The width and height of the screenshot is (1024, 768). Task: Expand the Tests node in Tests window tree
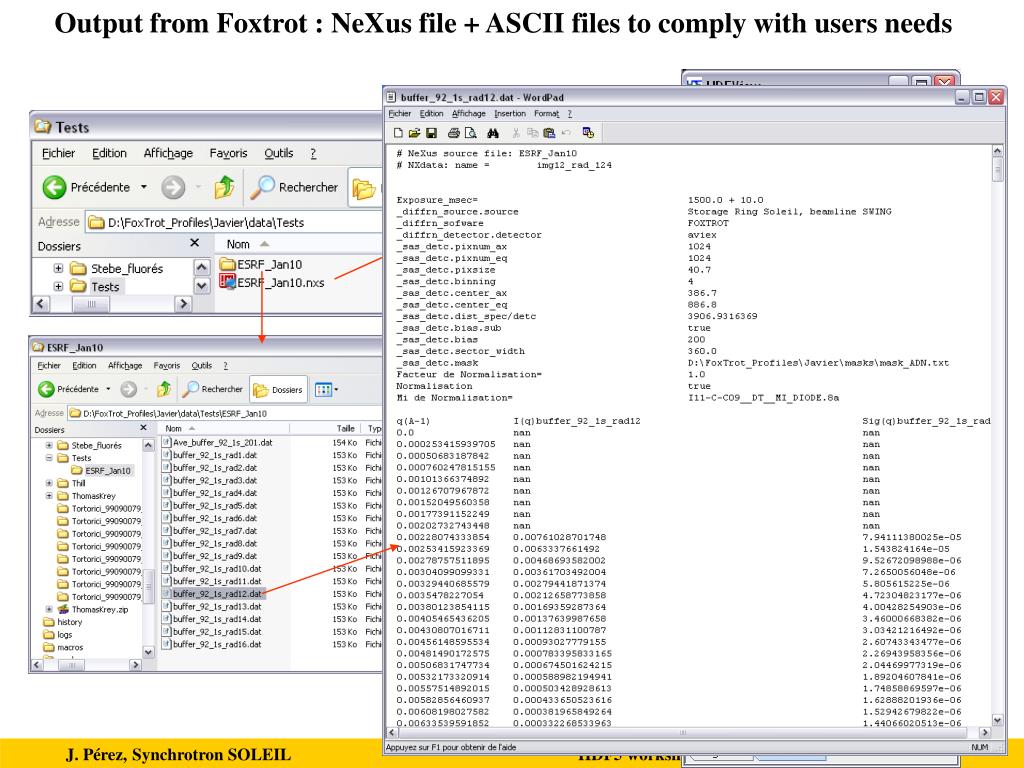(58, 286)
